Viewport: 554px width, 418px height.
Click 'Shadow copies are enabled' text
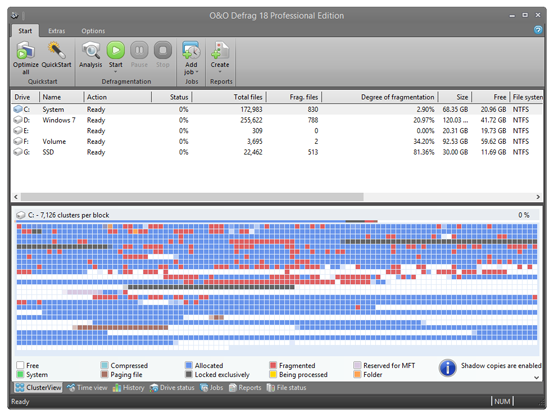(x=501, y=365)
